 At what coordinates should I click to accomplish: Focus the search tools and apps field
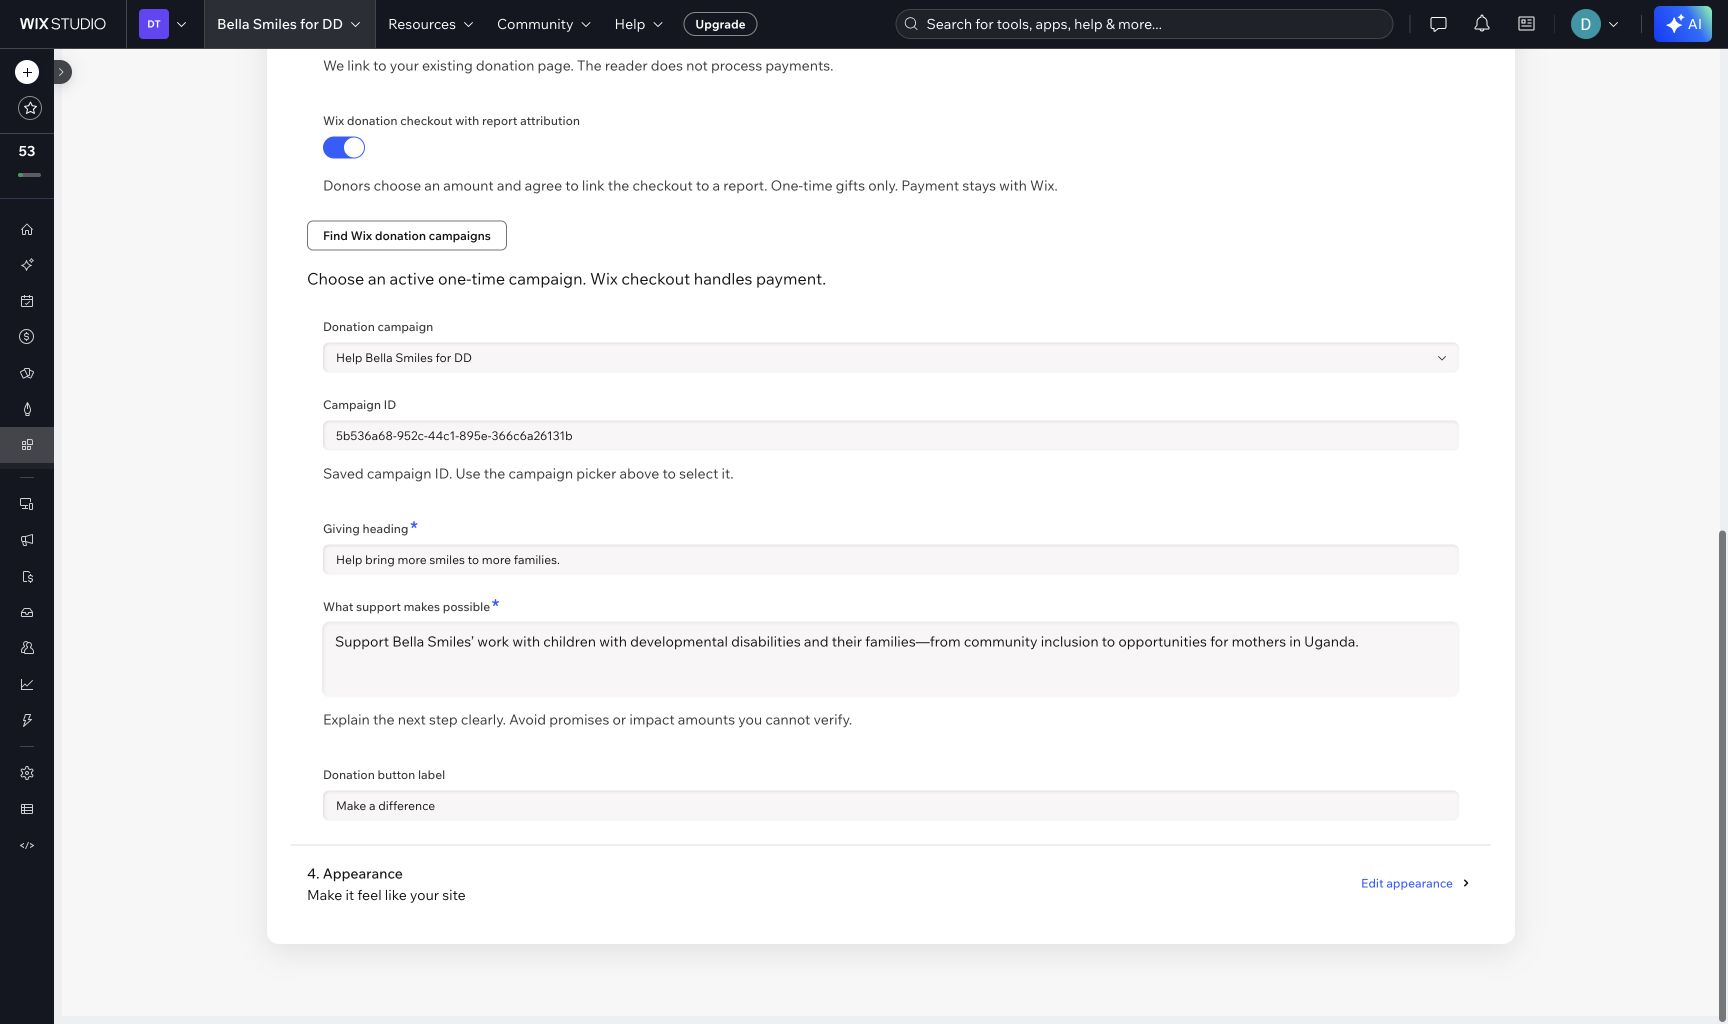[x=1144, y=24]
